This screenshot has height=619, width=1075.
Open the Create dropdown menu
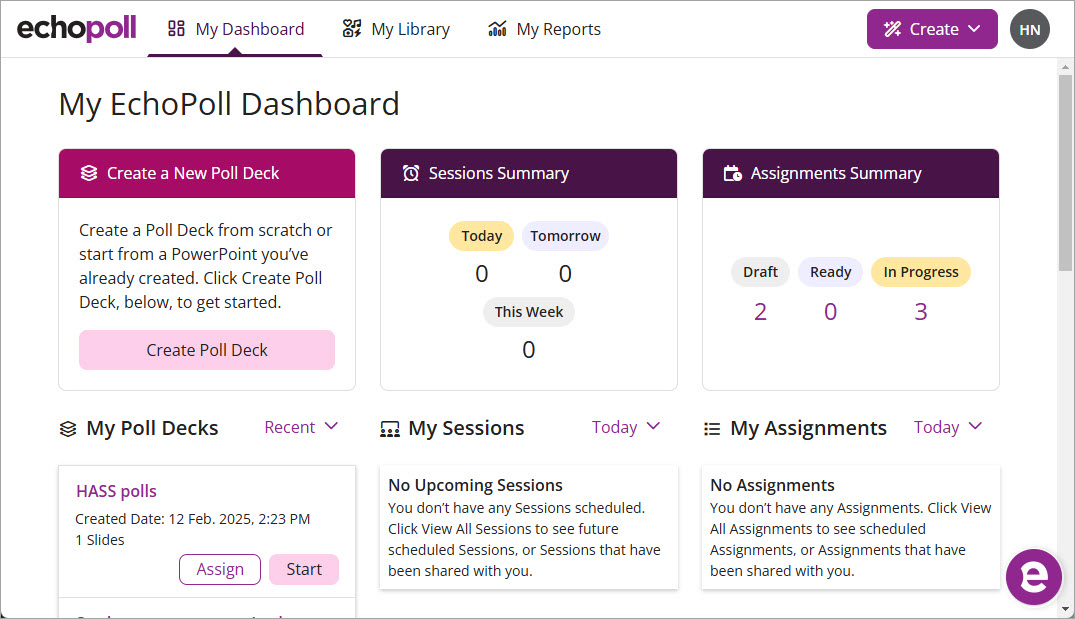(x=931, y=28)
